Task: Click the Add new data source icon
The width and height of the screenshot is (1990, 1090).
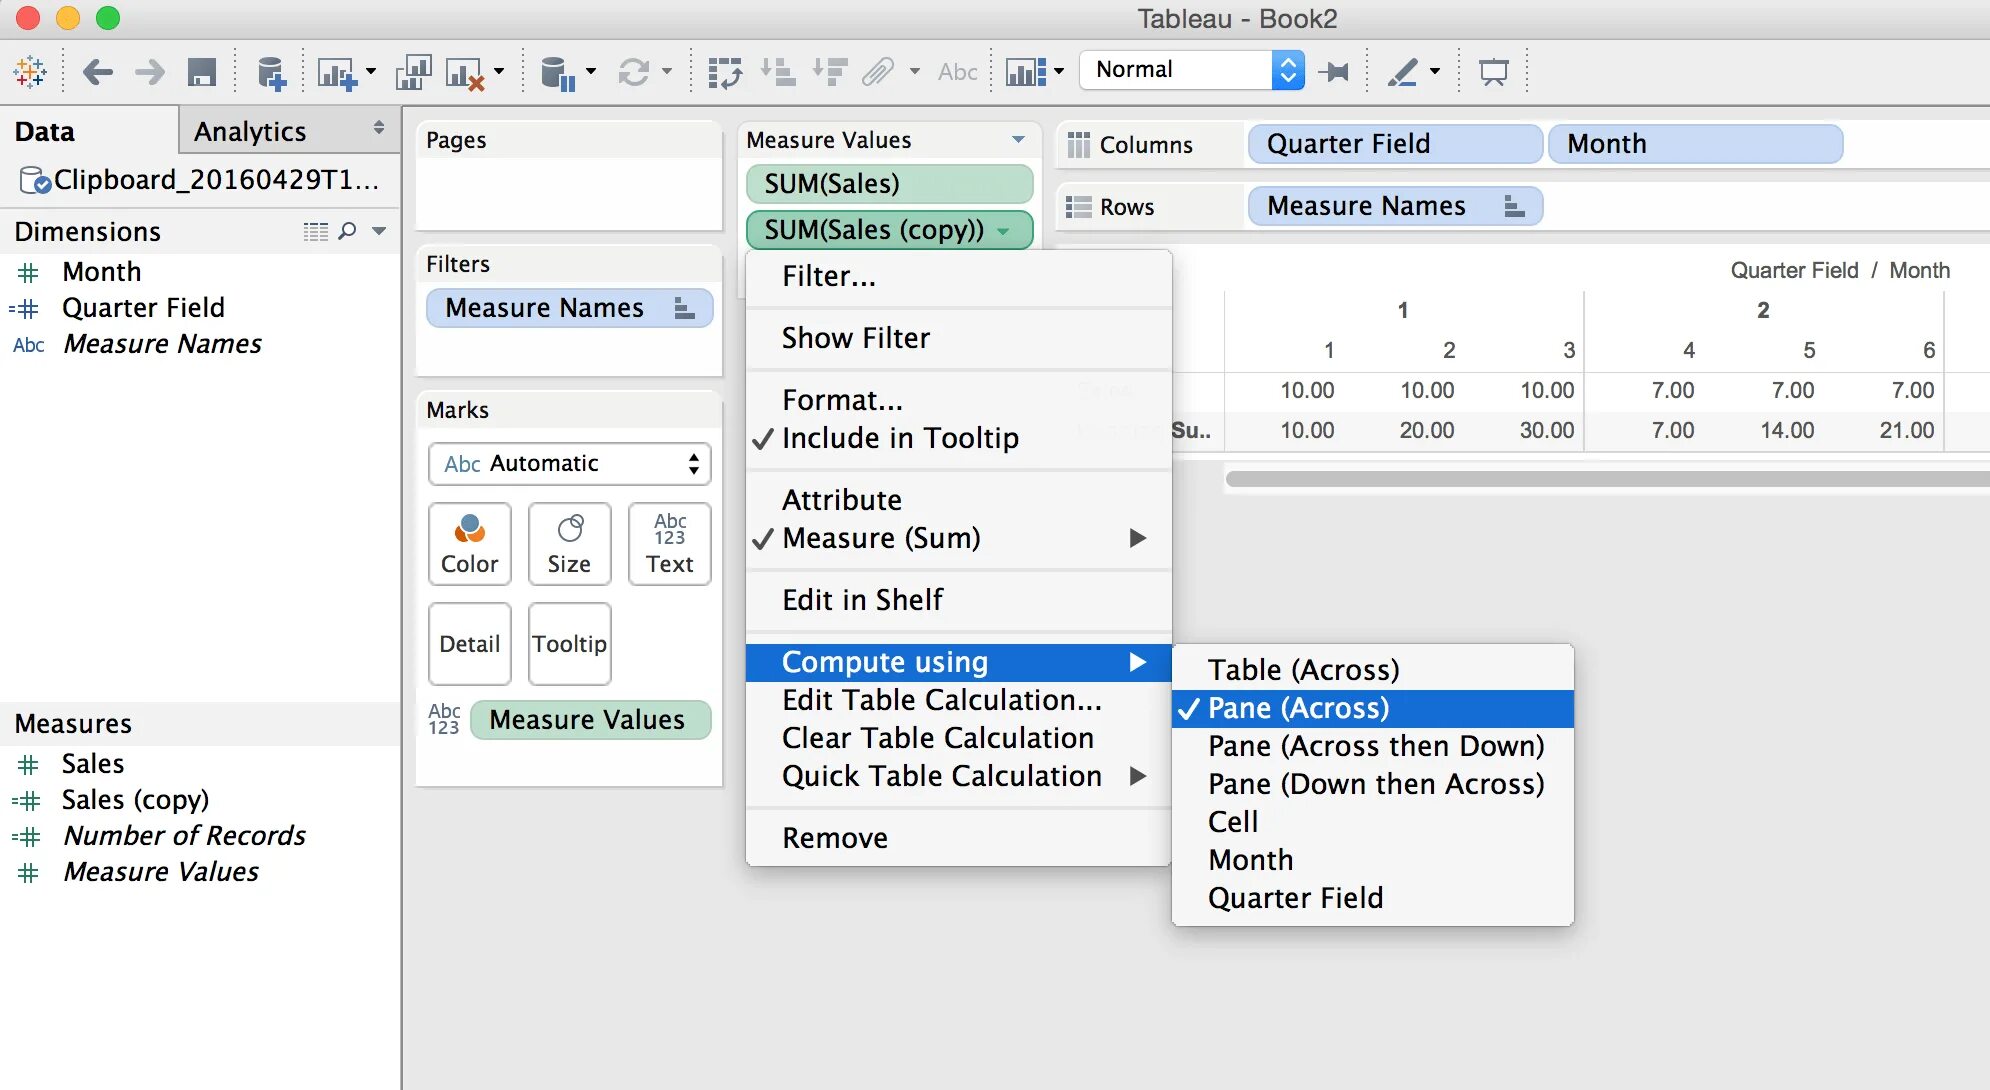Action: pos(270,72)
